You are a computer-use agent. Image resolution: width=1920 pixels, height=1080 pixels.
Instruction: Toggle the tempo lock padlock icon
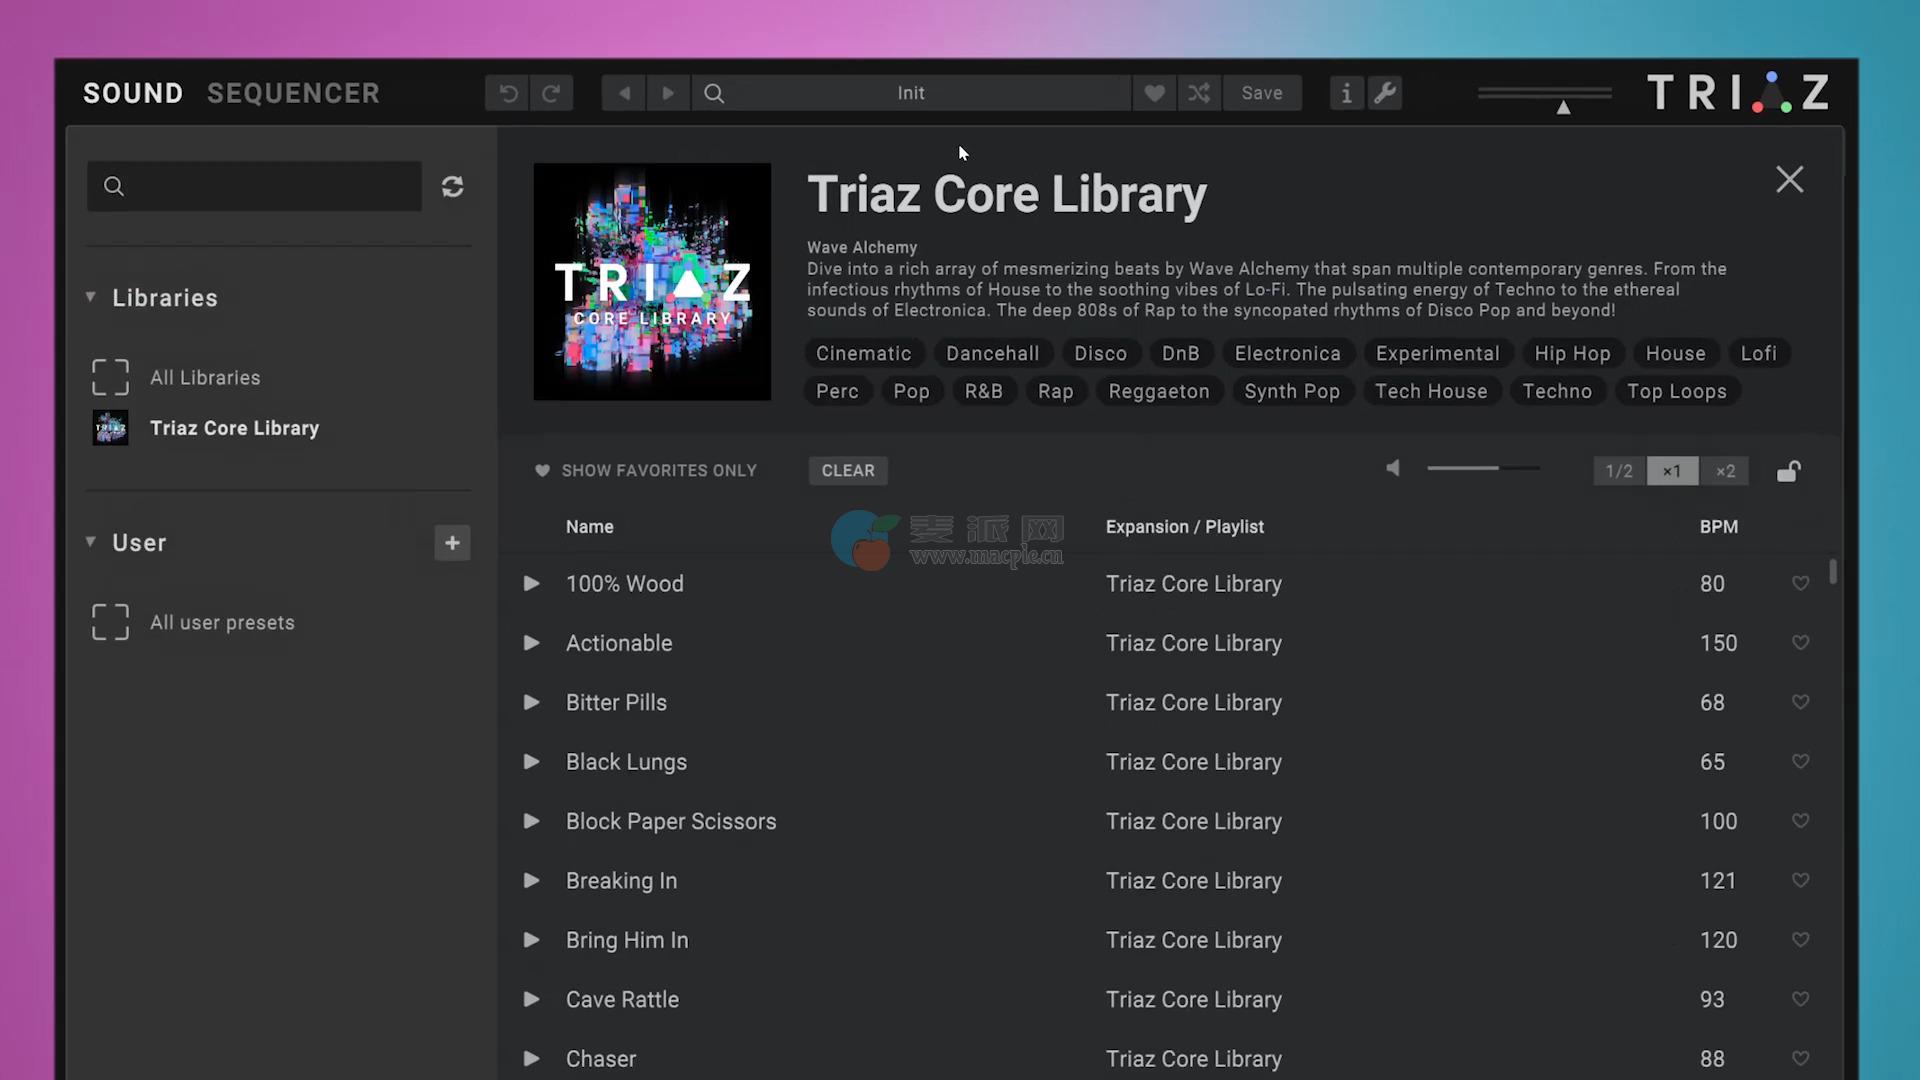pos(1788,471)
